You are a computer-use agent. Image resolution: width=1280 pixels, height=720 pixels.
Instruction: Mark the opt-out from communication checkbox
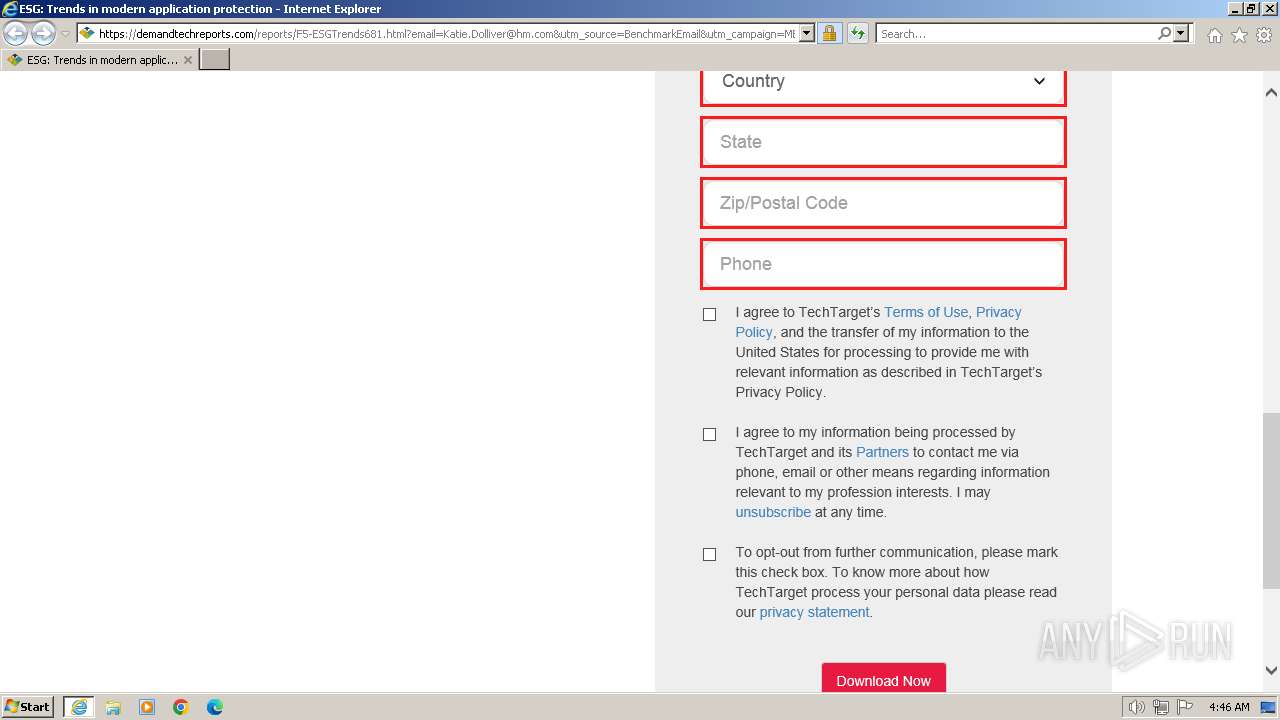coord(710,554)
